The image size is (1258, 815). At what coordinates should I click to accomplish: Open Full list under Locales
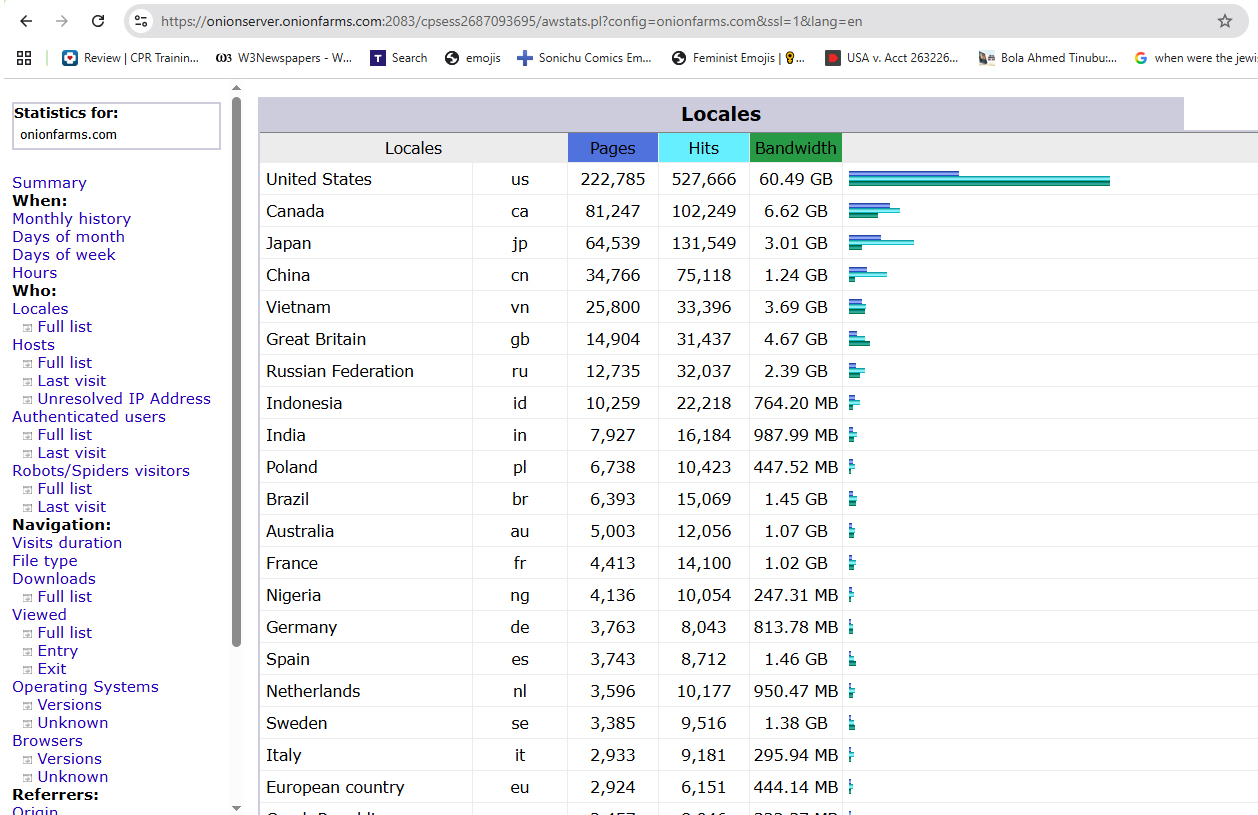tap(64, 327)
